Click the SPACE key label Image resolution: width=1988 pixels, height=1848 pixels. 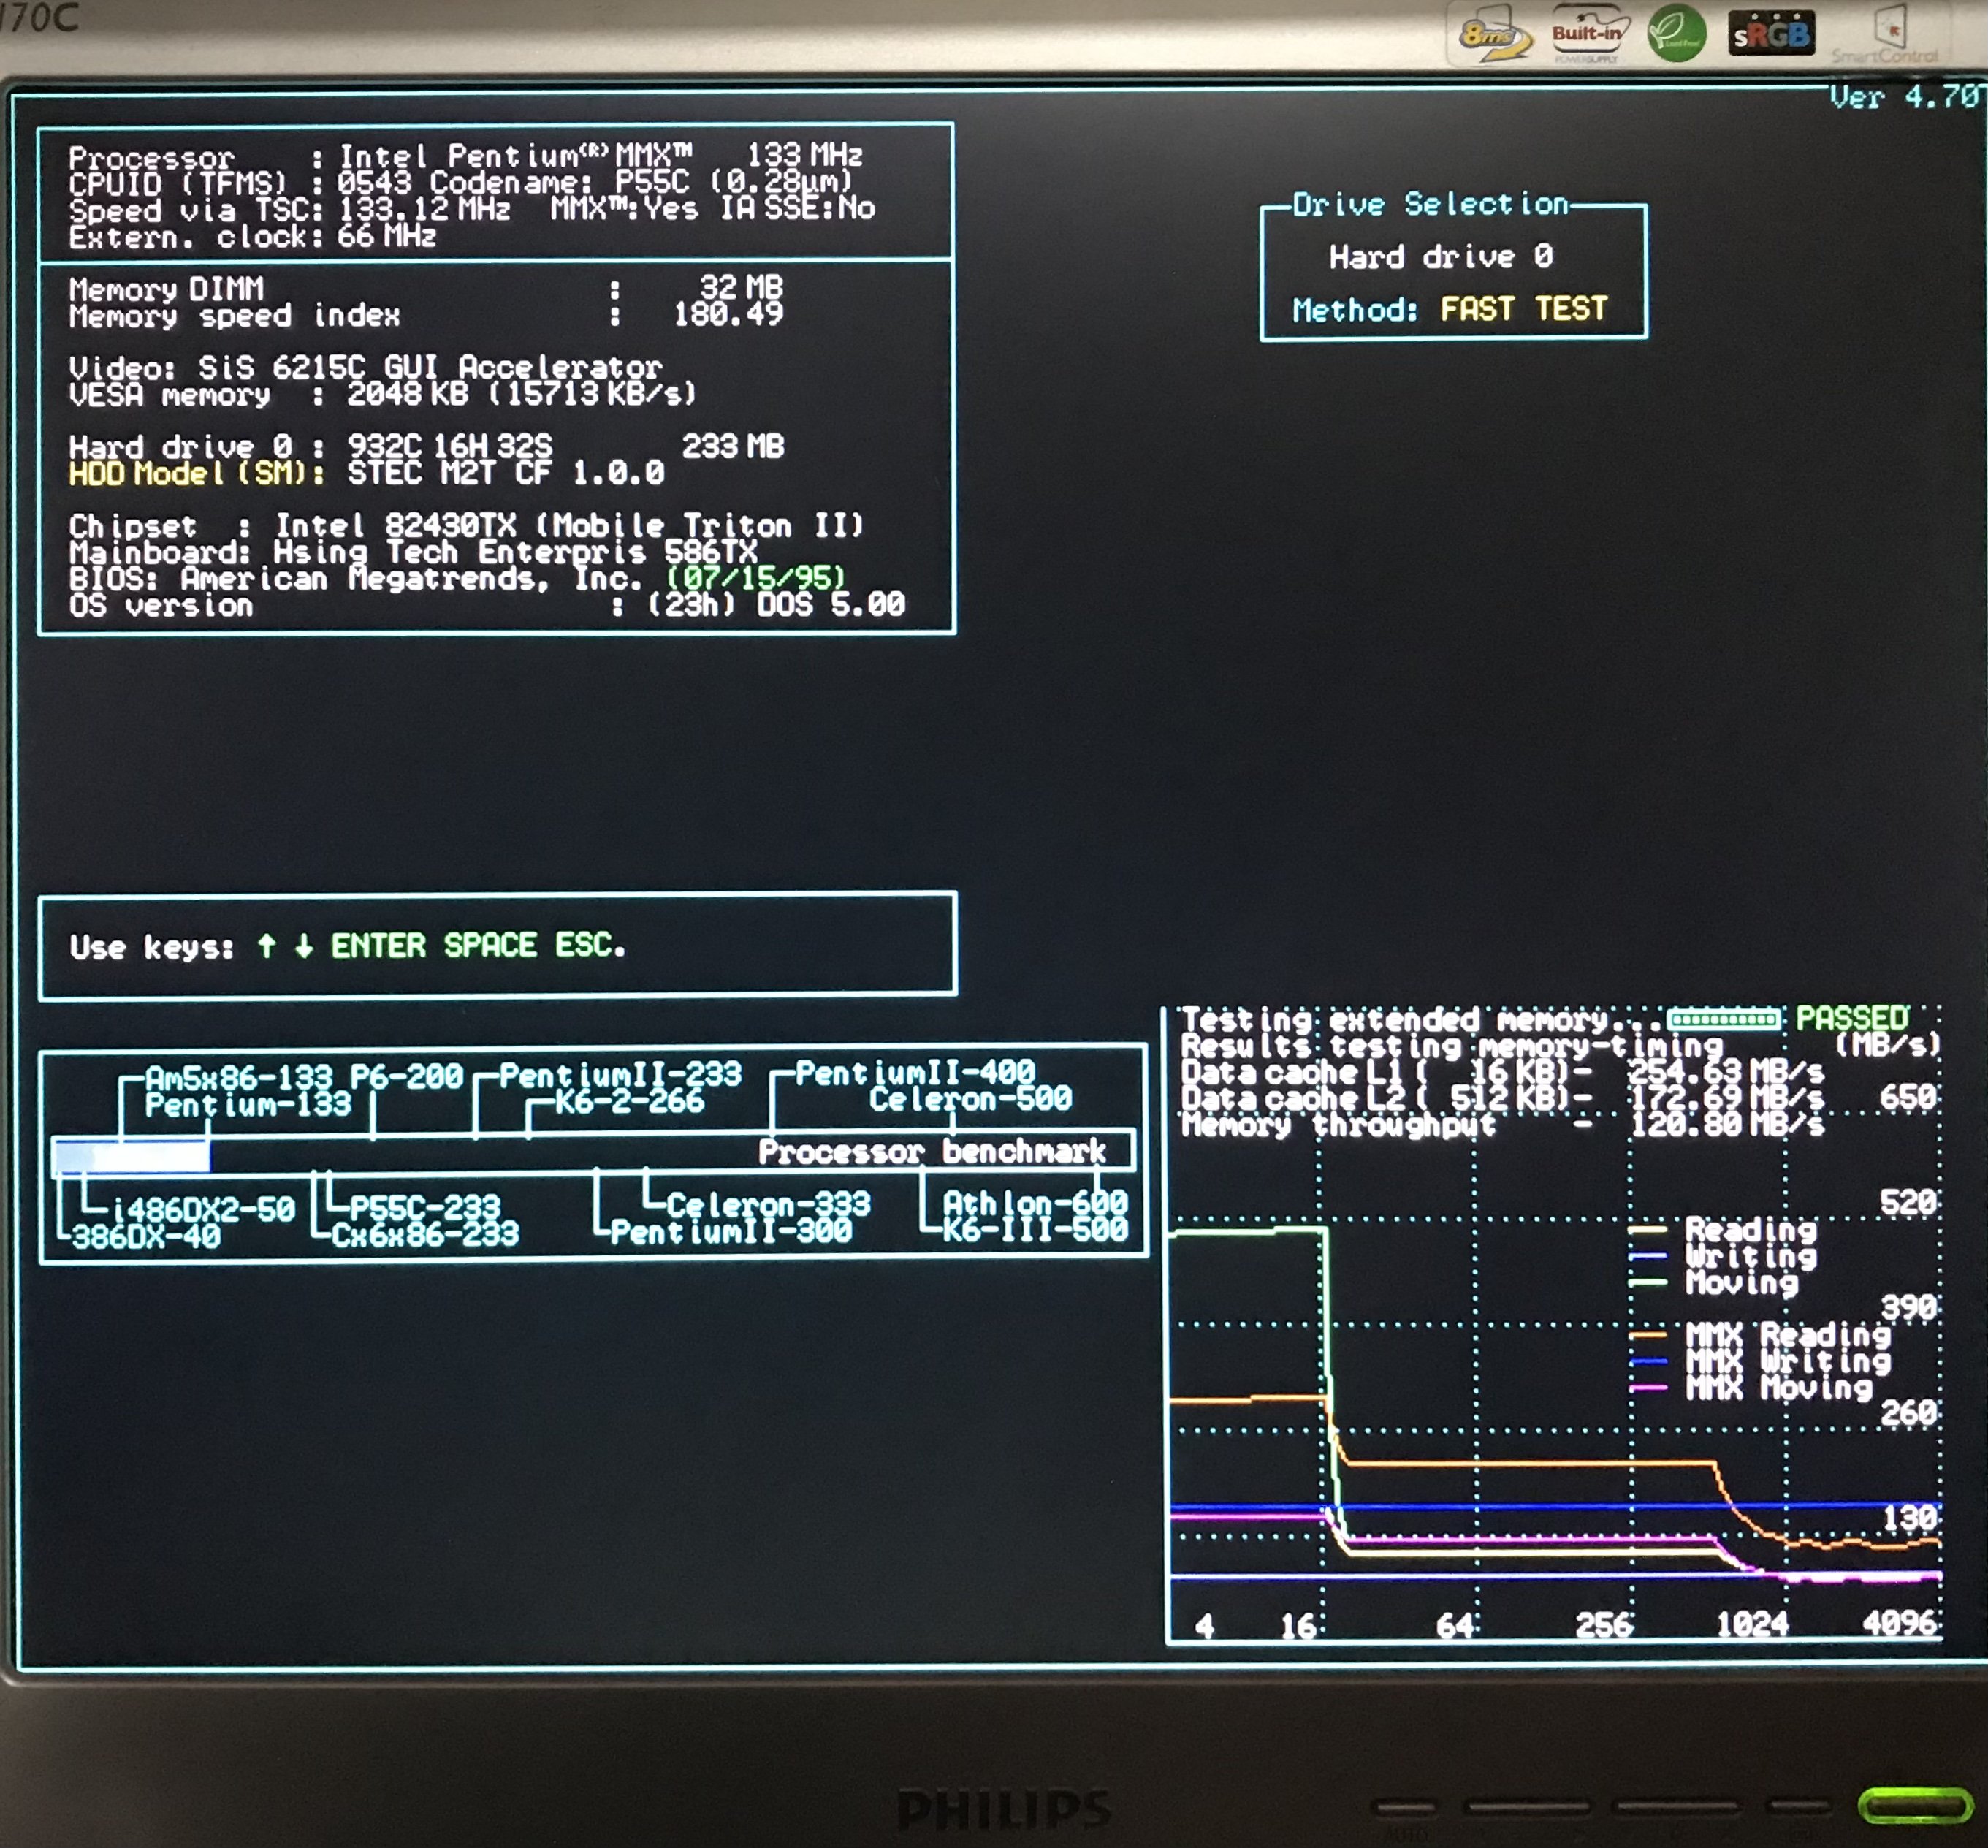[490, 945]
